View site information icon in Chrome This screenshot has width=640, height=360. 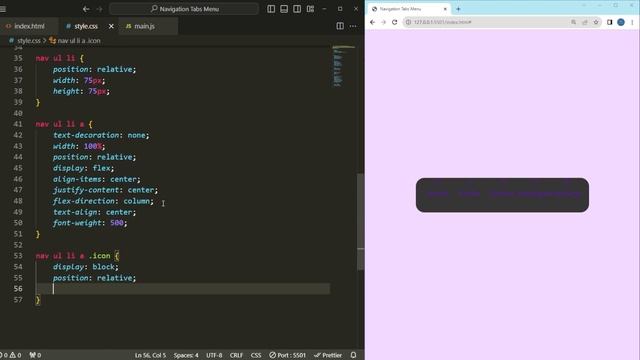click(x=408, y=22)
